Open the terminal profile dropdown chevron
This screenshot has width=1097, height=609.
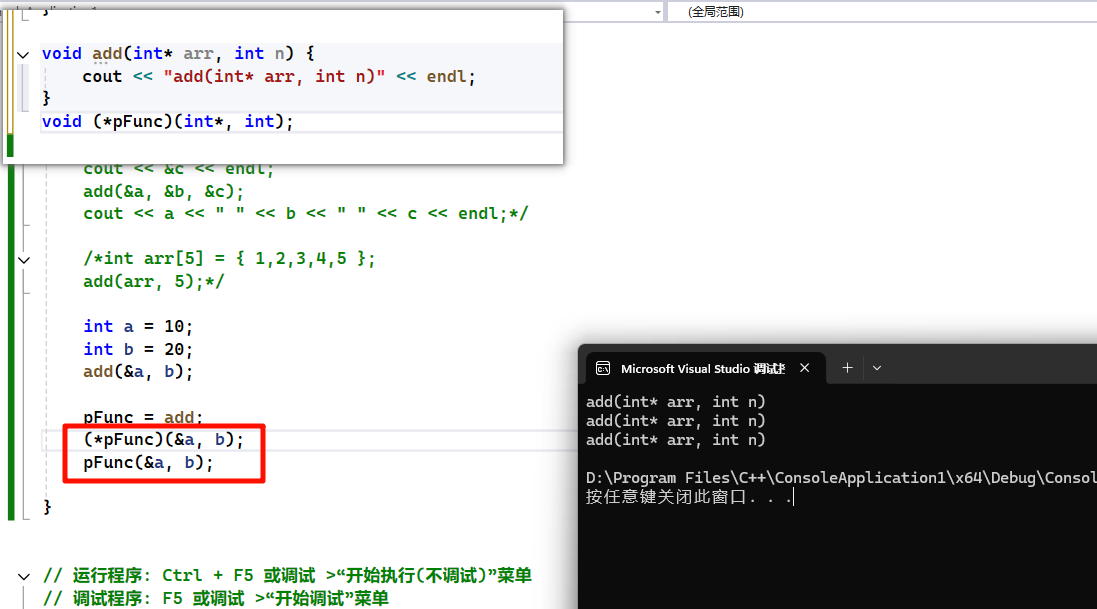[x=877, y=368]
